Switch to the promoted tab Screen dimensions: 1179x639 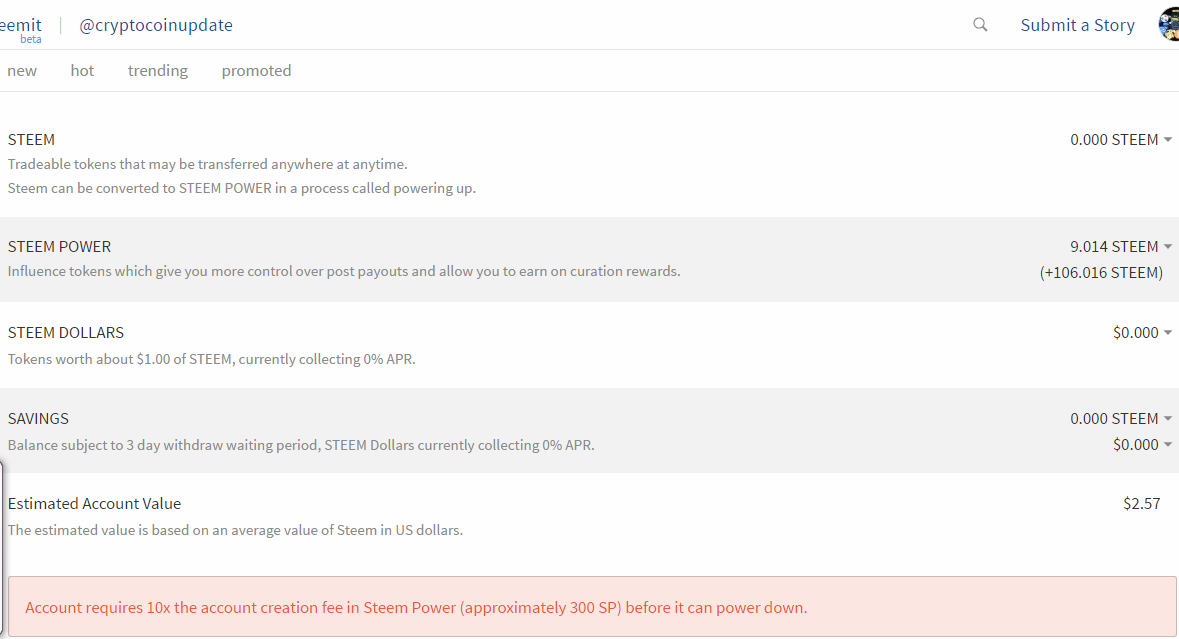coord(256,71)
